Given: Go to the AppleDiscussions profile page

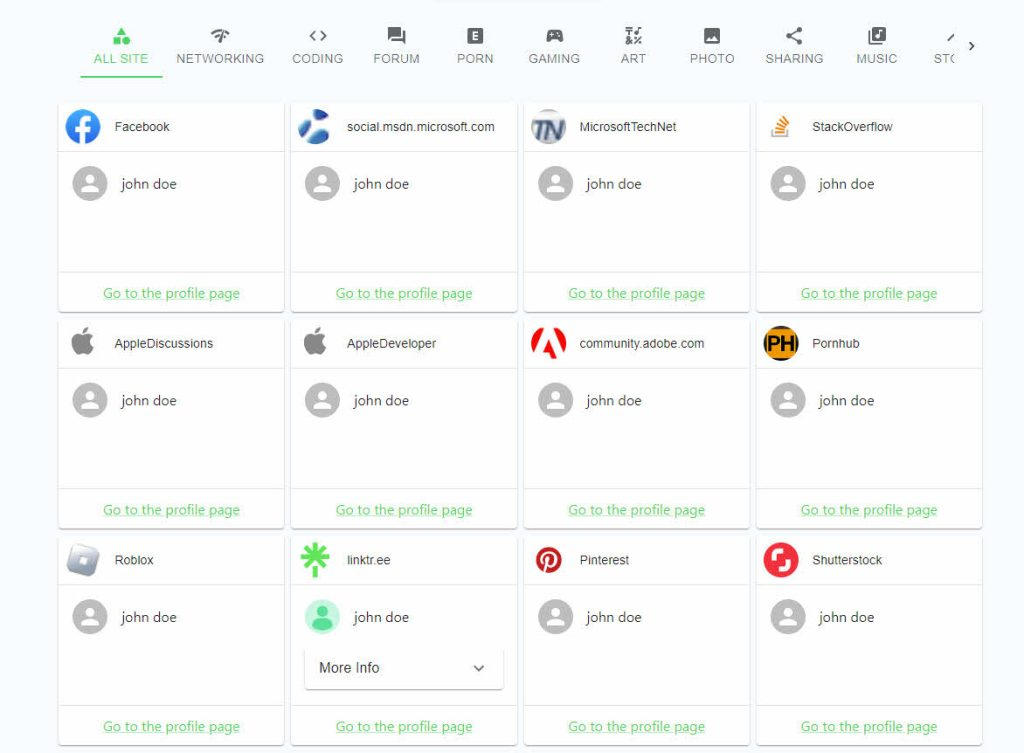Looking at the screenshot, I should [171, 510].
